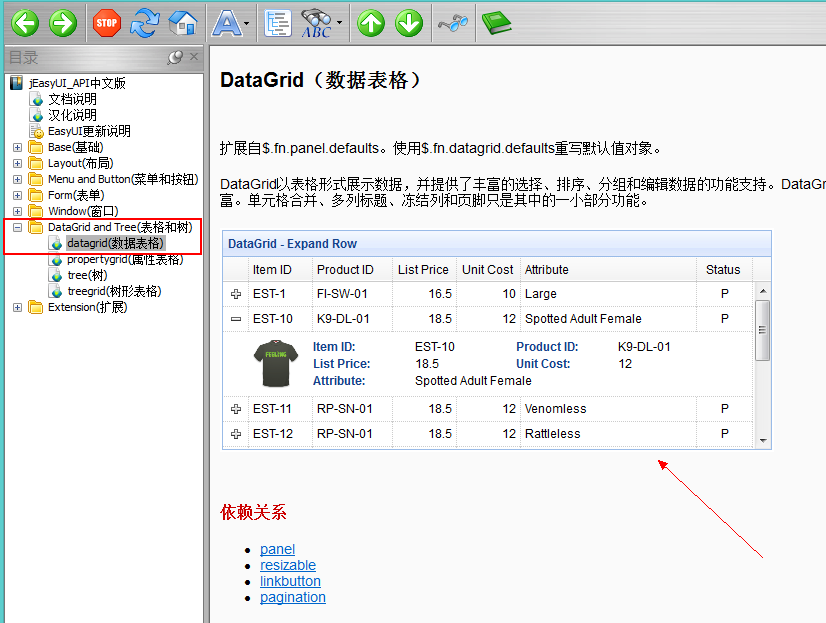Screen dimensions: 826x623
Task: Expand the Layout(布局) folder
Action: point(17,163)
